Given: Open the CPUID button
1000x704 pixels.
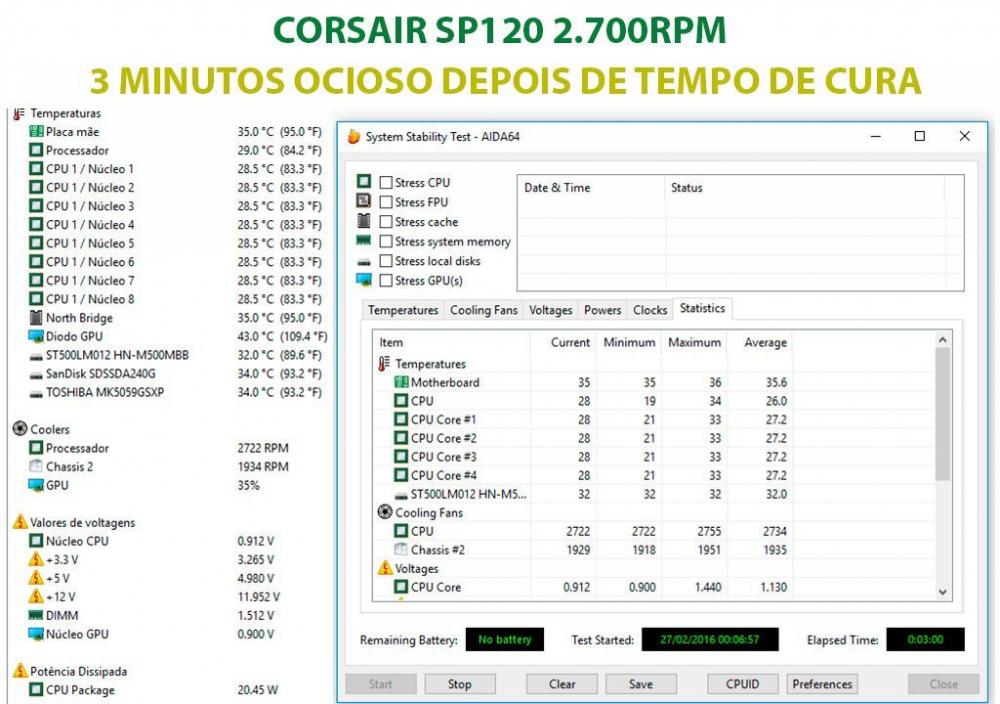Looking at the screenshot, I should click(x=742, y=684).
